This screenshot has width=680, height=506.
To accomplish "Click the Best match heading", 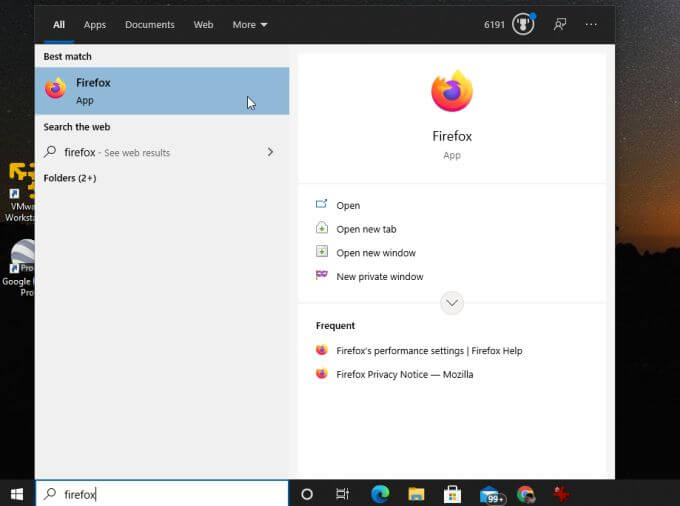I will (x=67, y=56).
